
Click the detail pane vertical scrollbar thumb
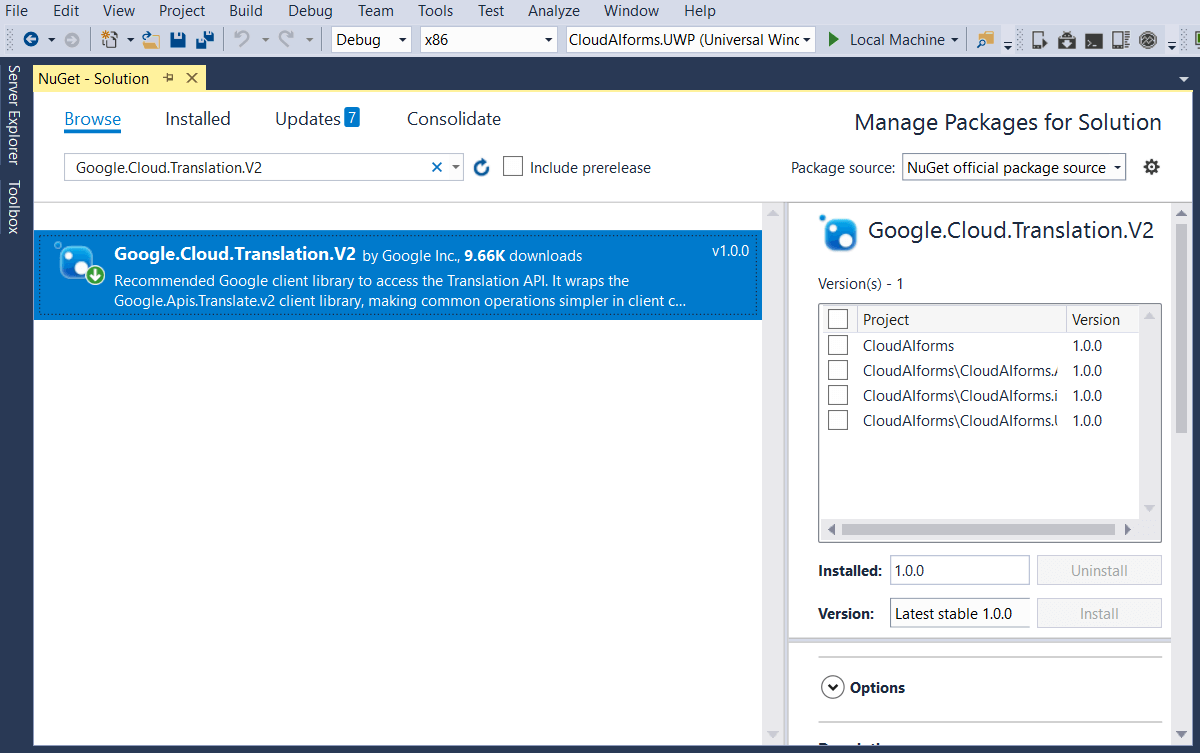[1180, 328]
